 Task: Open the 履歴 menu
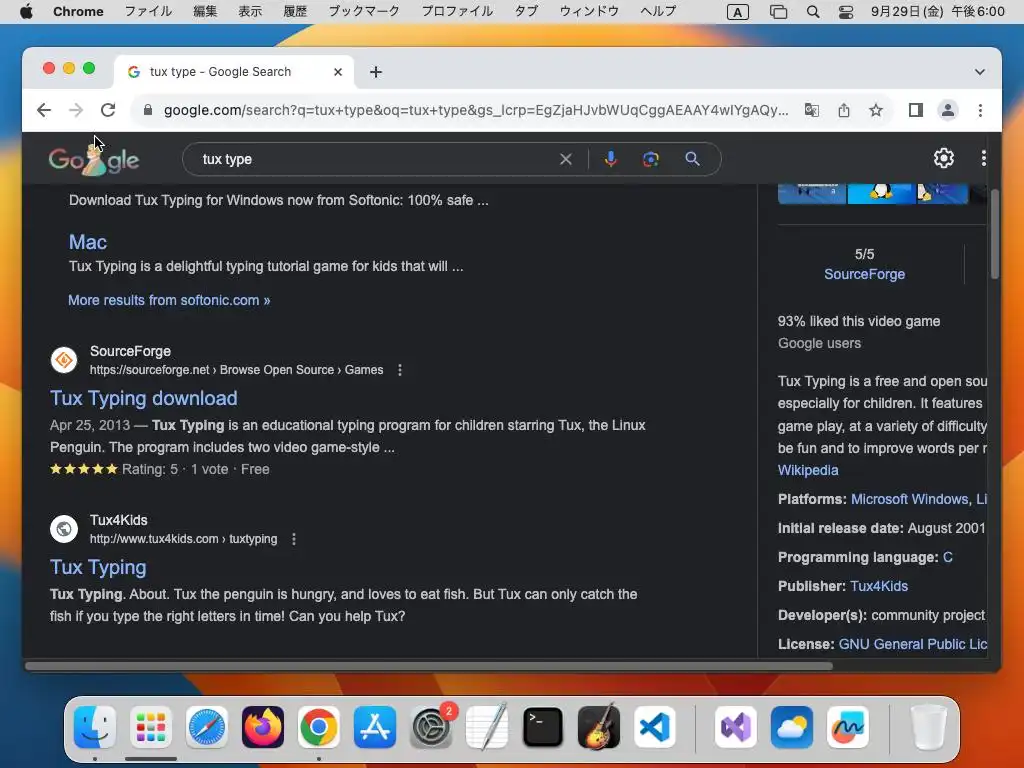pos(295,11)
